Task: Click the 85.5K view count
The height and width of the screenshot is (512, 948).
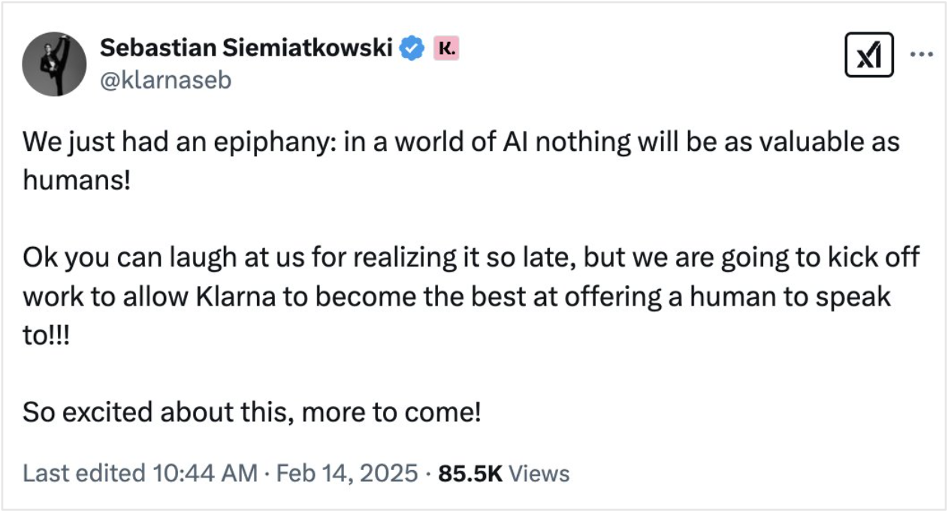Action: click(470, 473)
